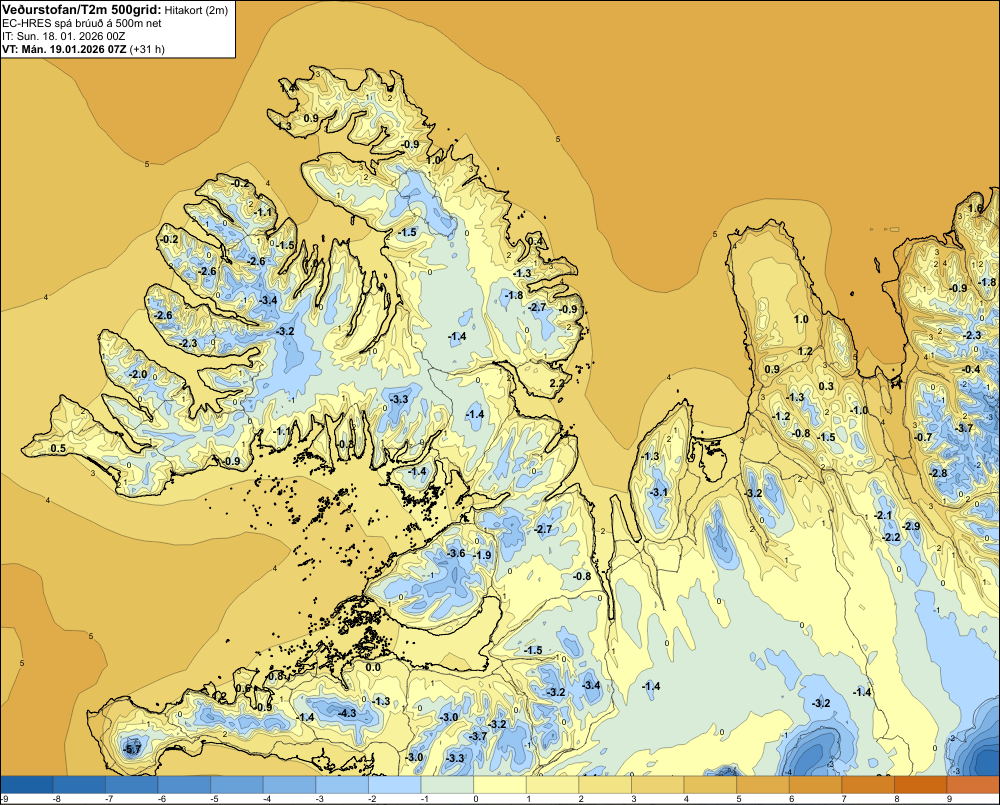Click the -2.1 temperature value
Viewport: 1000px width, 805px height.
point(884,515)
